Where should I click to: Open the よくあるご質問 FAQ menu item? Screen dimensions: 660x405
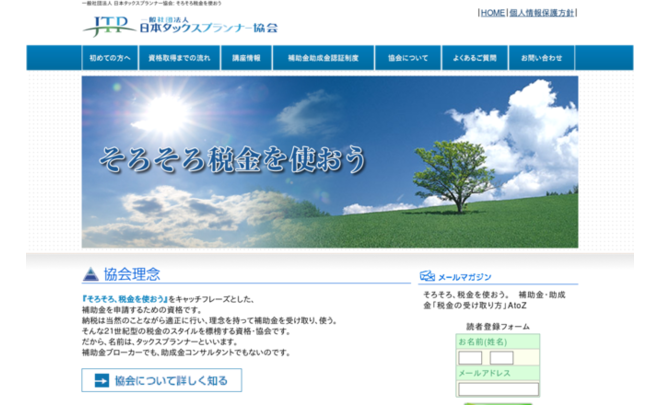tap(474, 58)
